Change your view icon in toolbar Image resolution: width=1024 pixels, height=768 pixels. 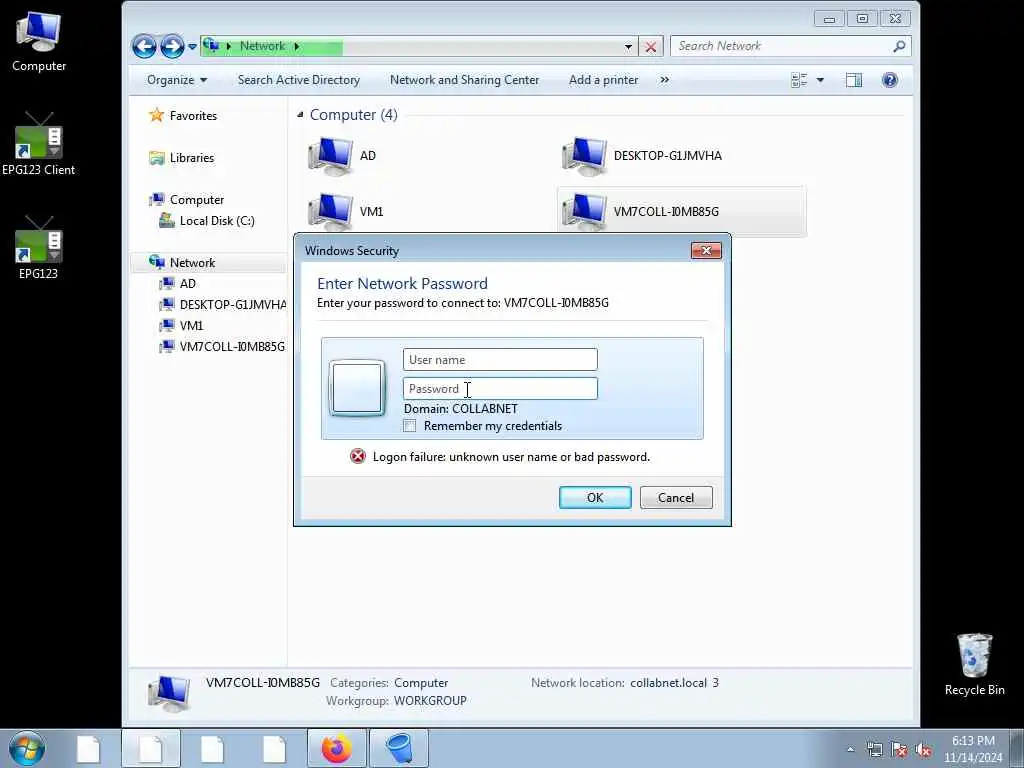tap(799, 80)
